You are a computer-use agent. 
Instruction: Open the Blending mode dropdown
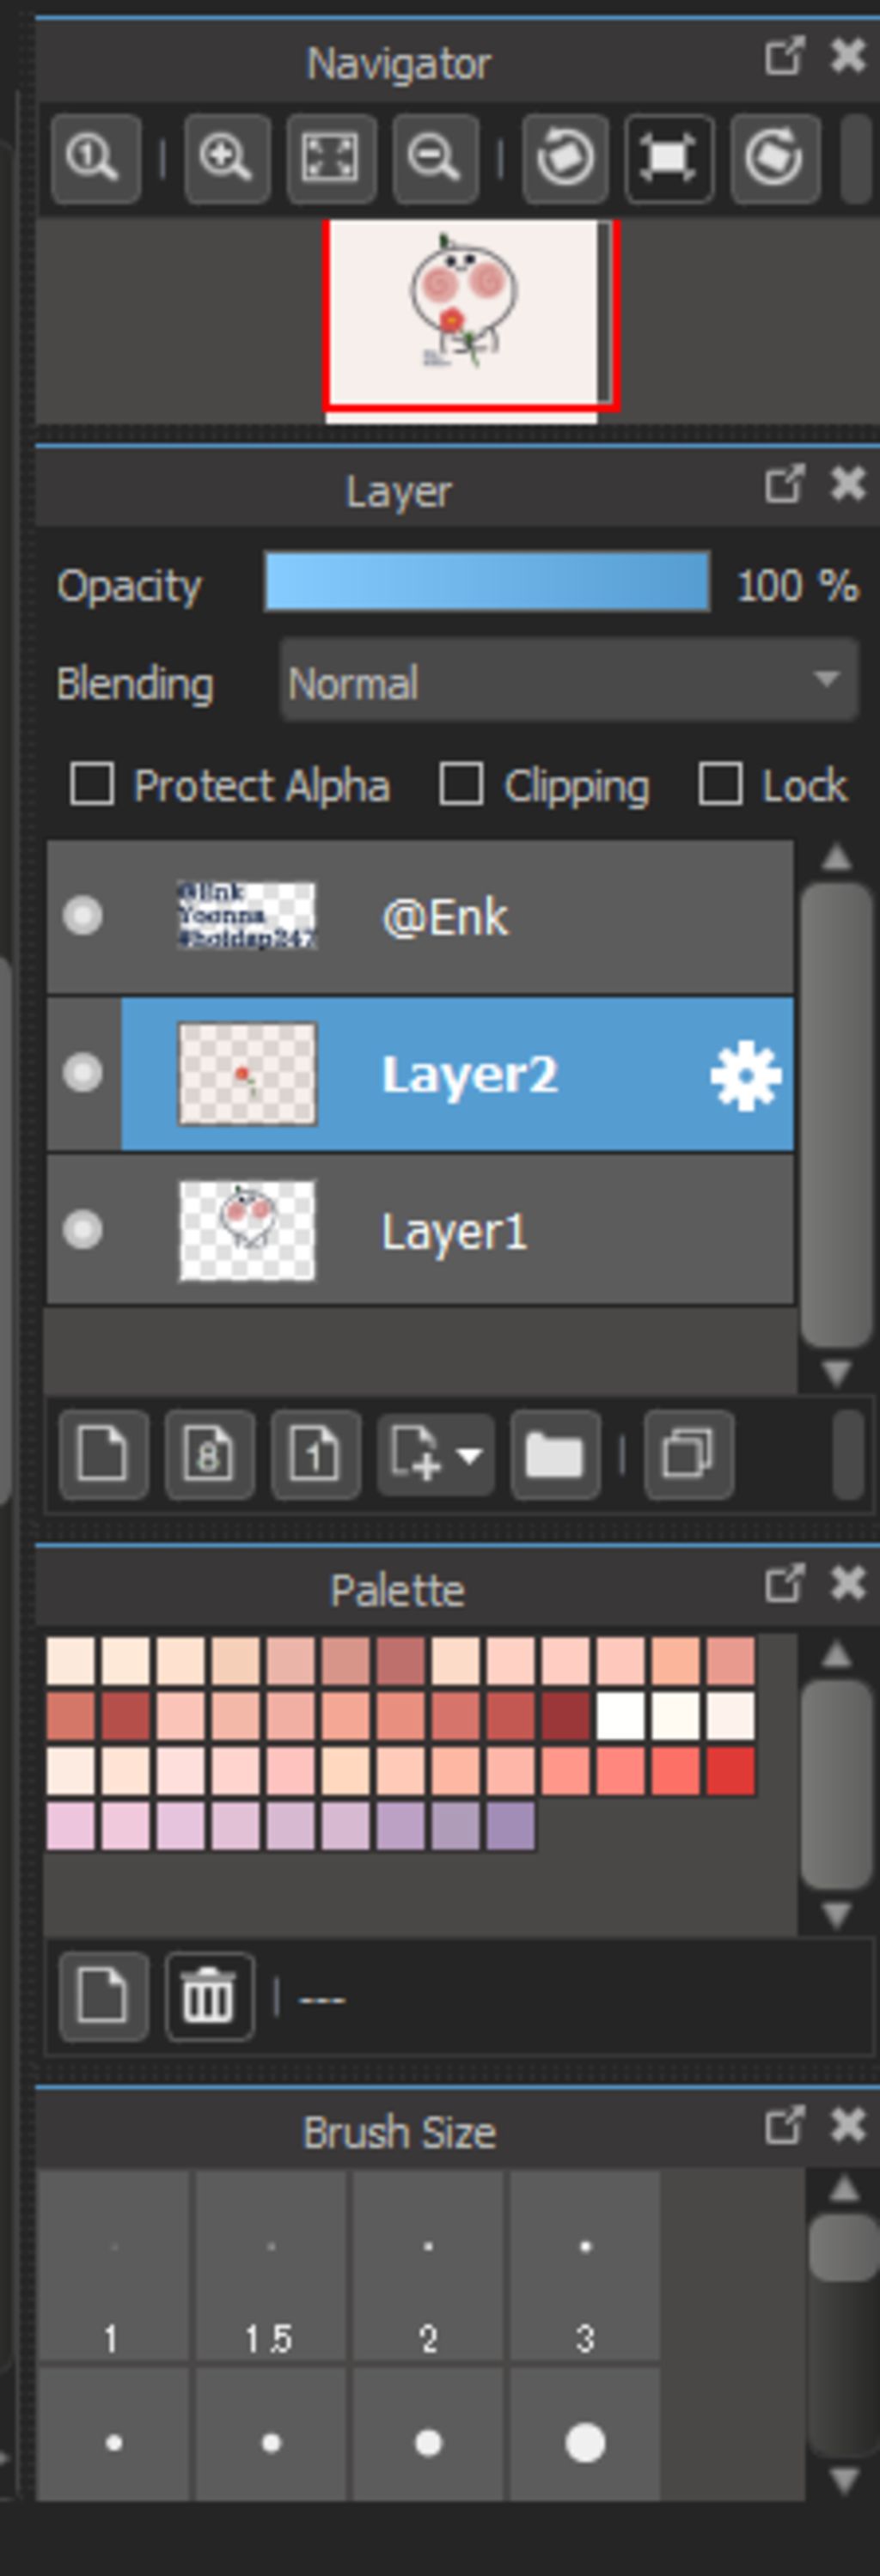[568, 682]
